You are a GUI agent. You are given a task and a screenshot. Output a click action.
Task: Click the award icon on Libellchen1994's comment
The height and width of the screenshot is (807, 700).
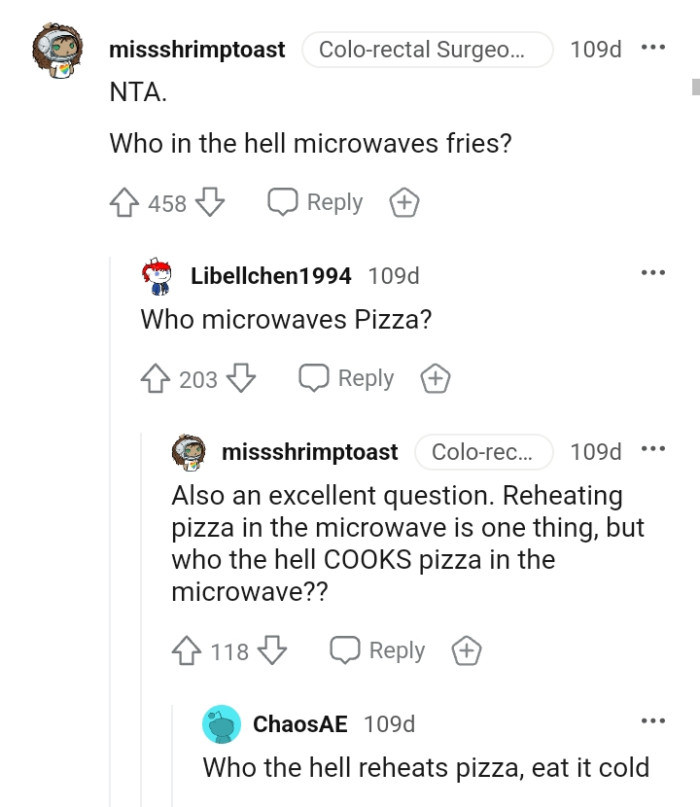(436, 378)
